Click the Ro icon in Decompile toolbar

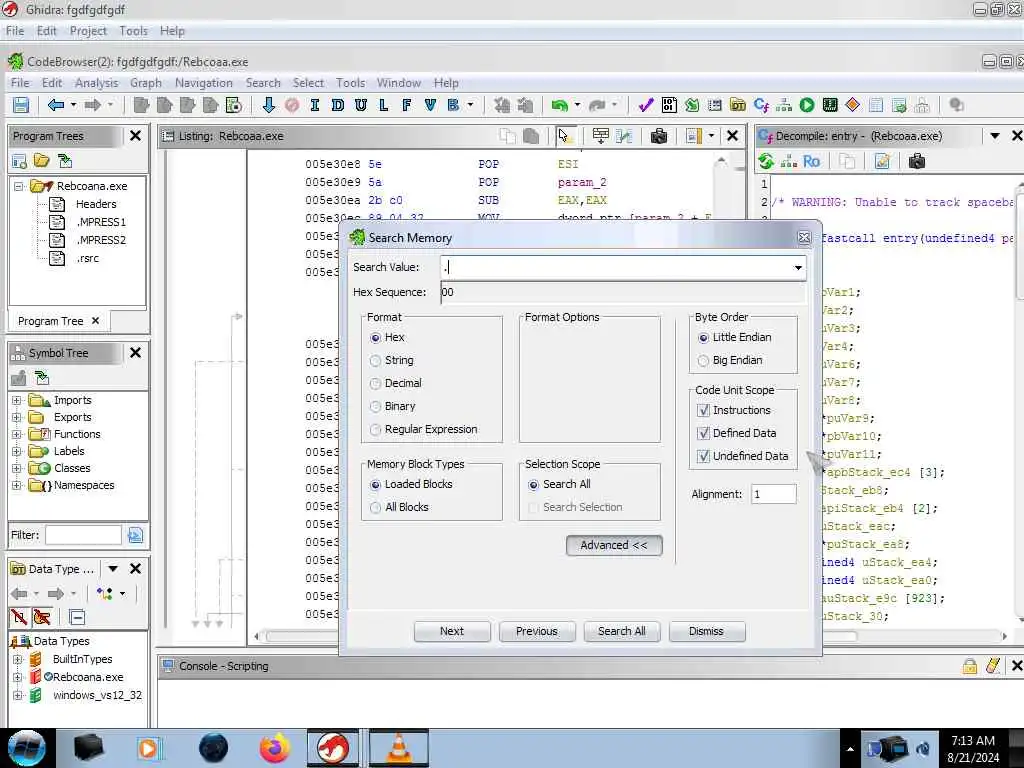pos(811,161)
